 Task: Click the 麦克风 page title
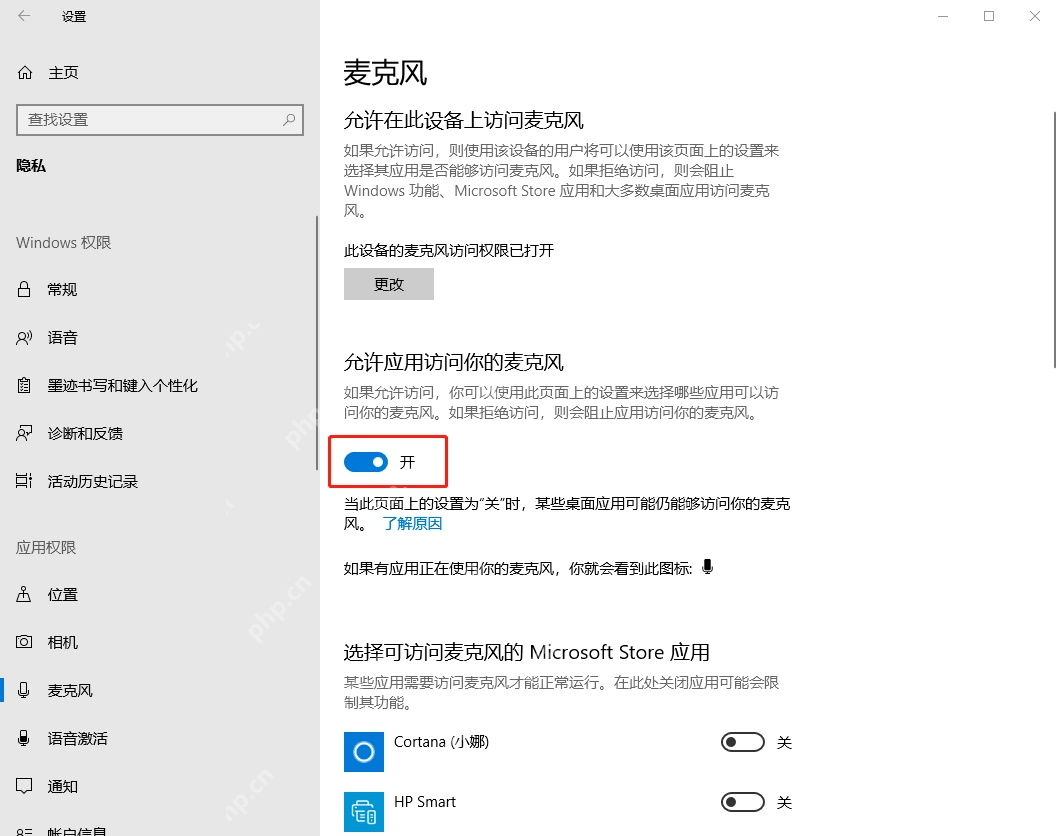pos(385,73)
